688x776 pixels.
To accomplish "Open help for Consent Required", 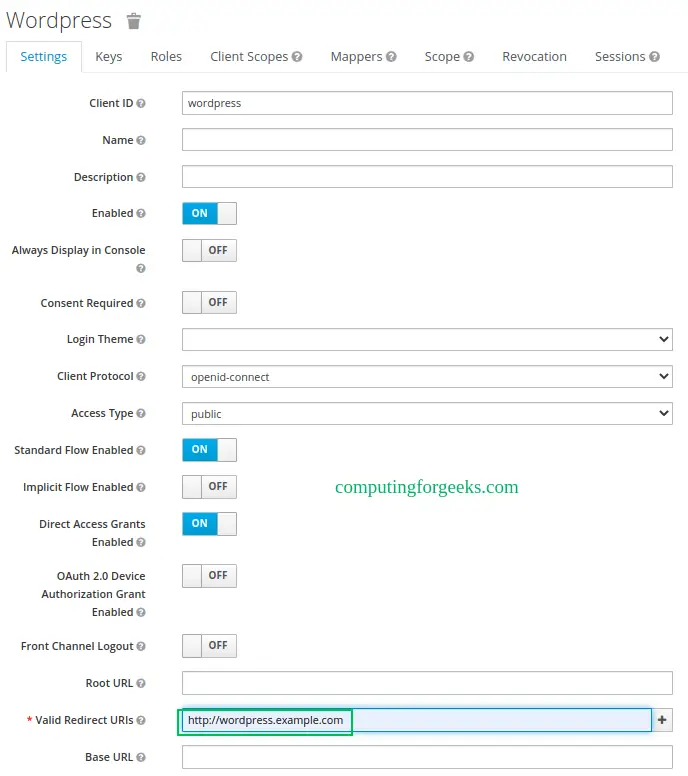I will tap(141, 303).
